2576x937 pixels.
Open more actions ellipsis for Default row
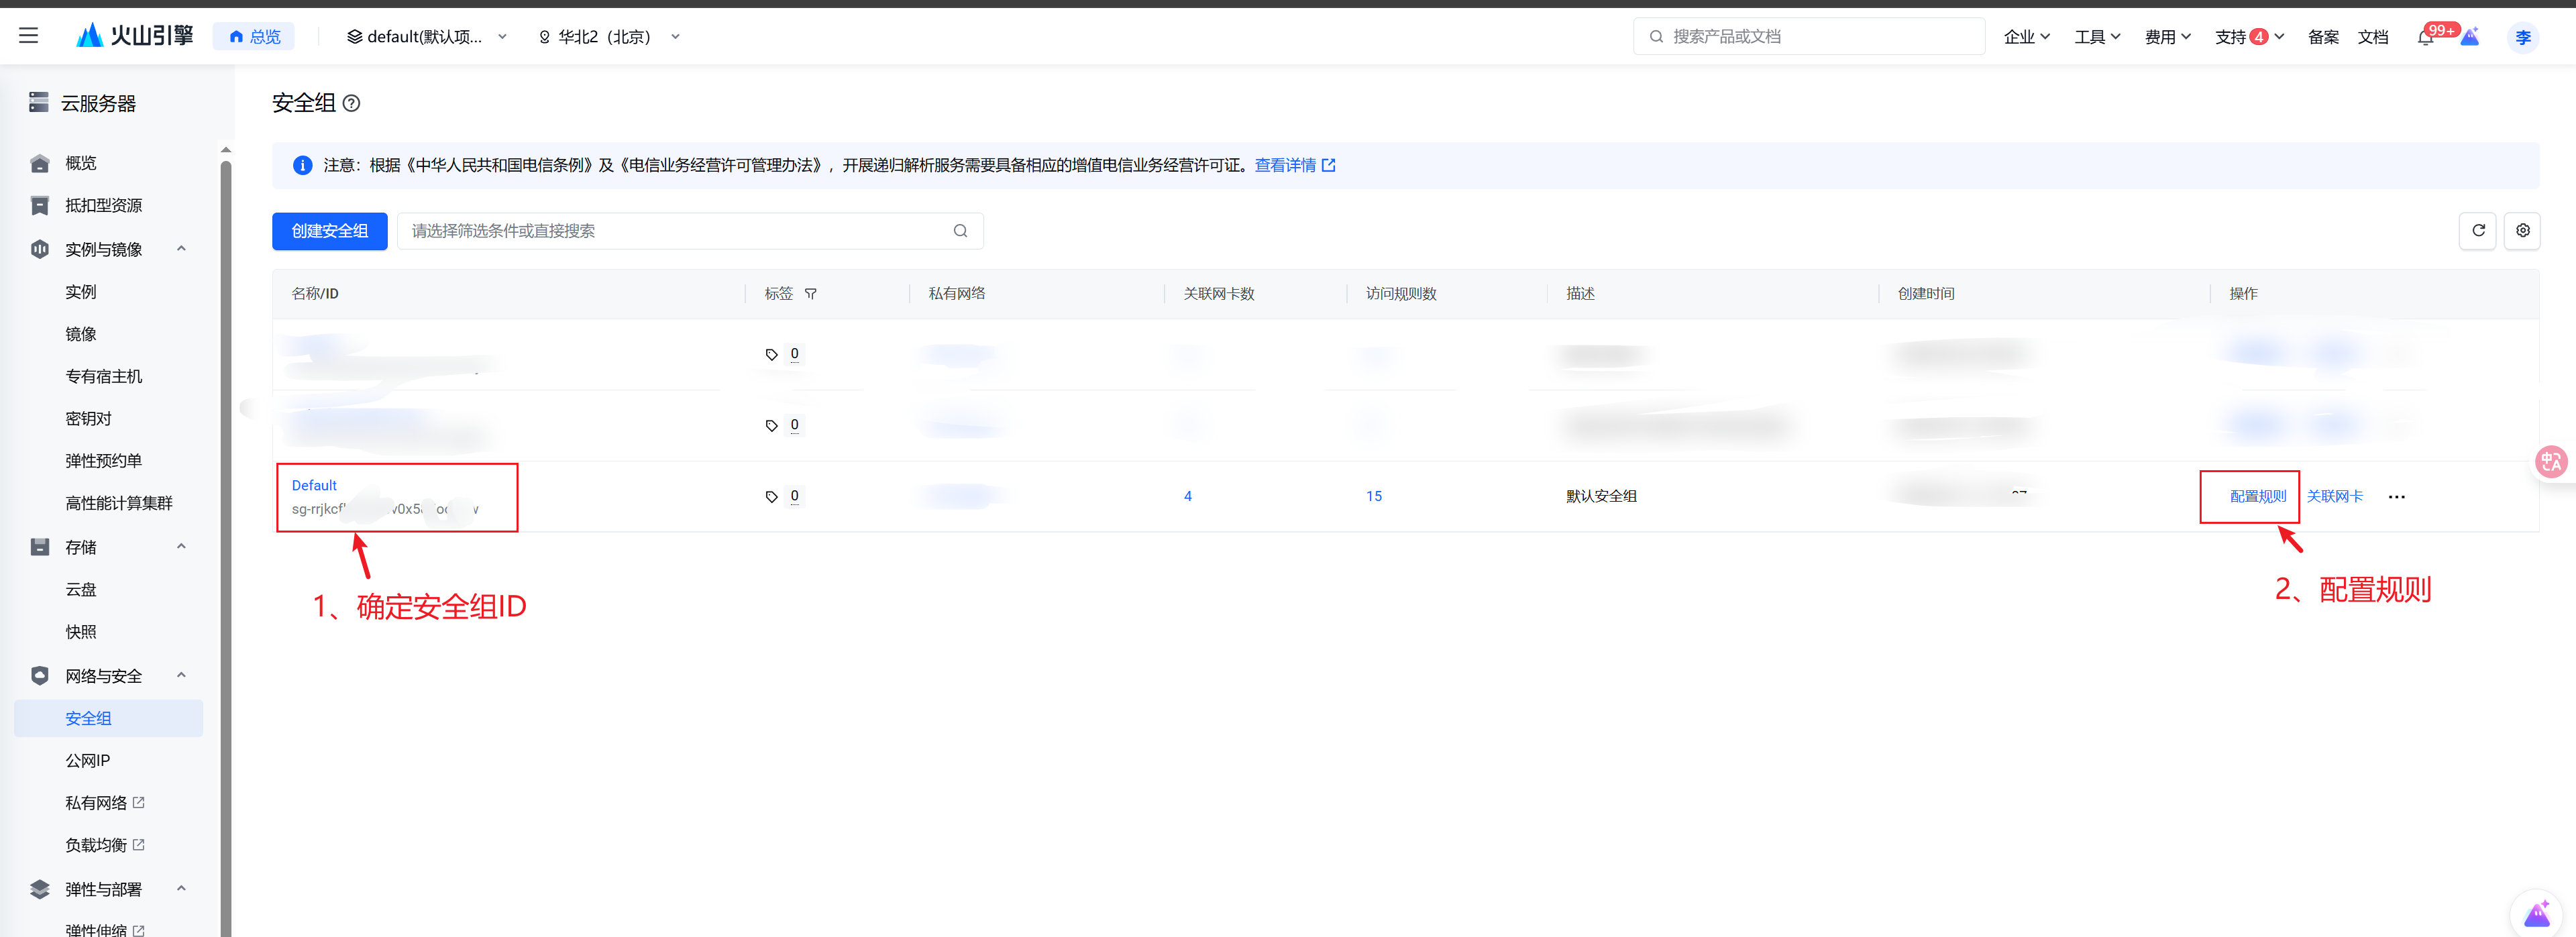pos(2396,497)
